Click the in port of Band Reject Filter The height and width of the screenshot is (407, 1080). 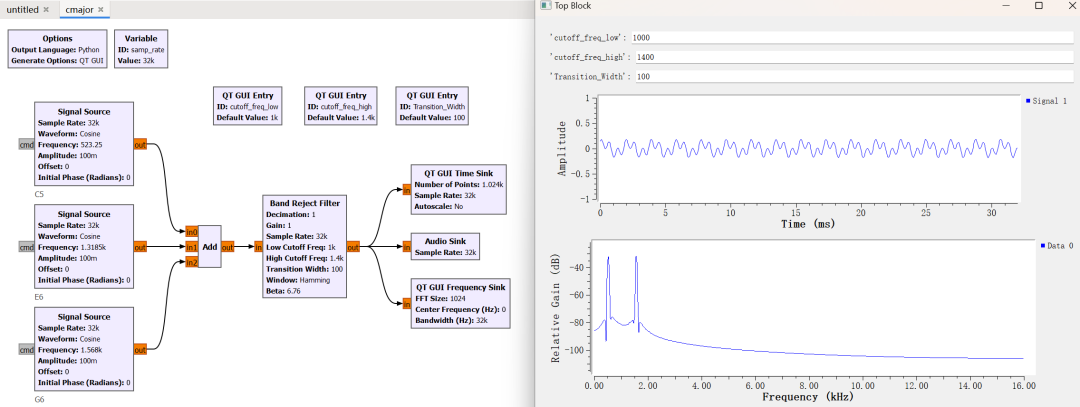click(259, 247)
